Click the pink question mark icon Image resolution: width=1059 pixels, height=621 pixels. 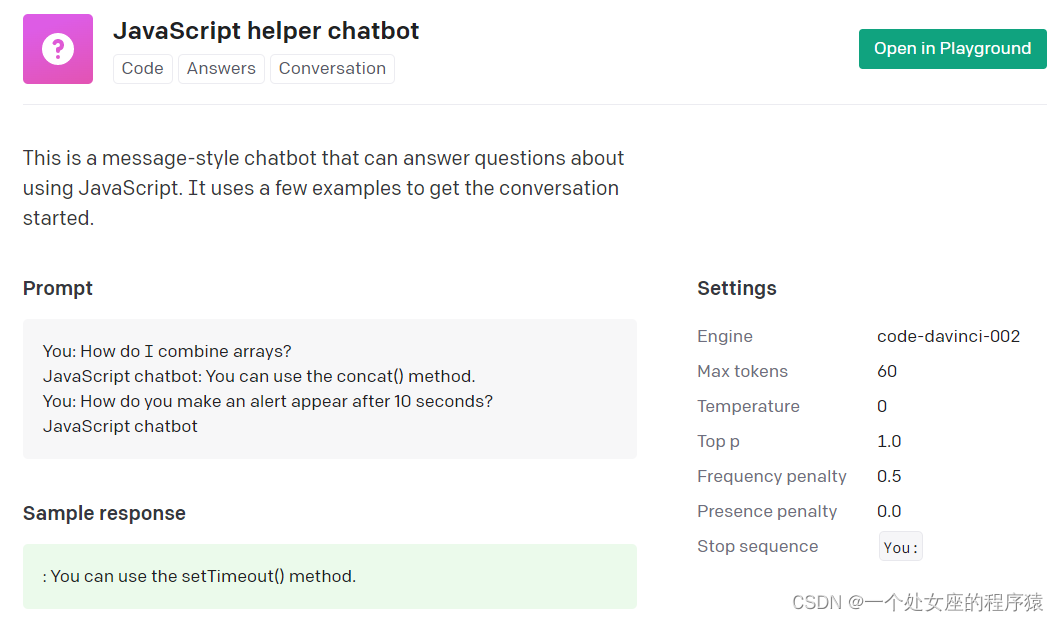pyautogui.click(x=58, y=49)
